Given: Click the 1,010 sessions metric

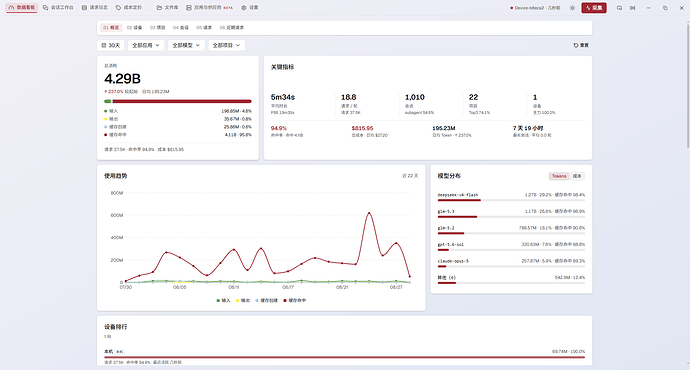Looking at the screenshot, I should click(415, 97).
